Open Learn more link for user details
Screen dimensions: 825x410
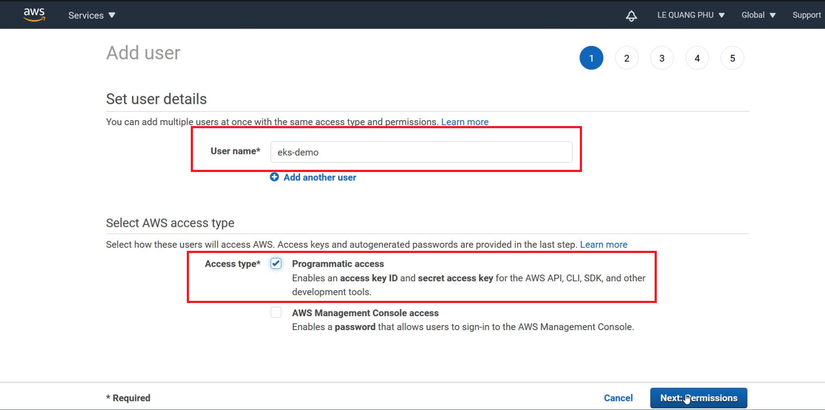[x=465, y=122]
